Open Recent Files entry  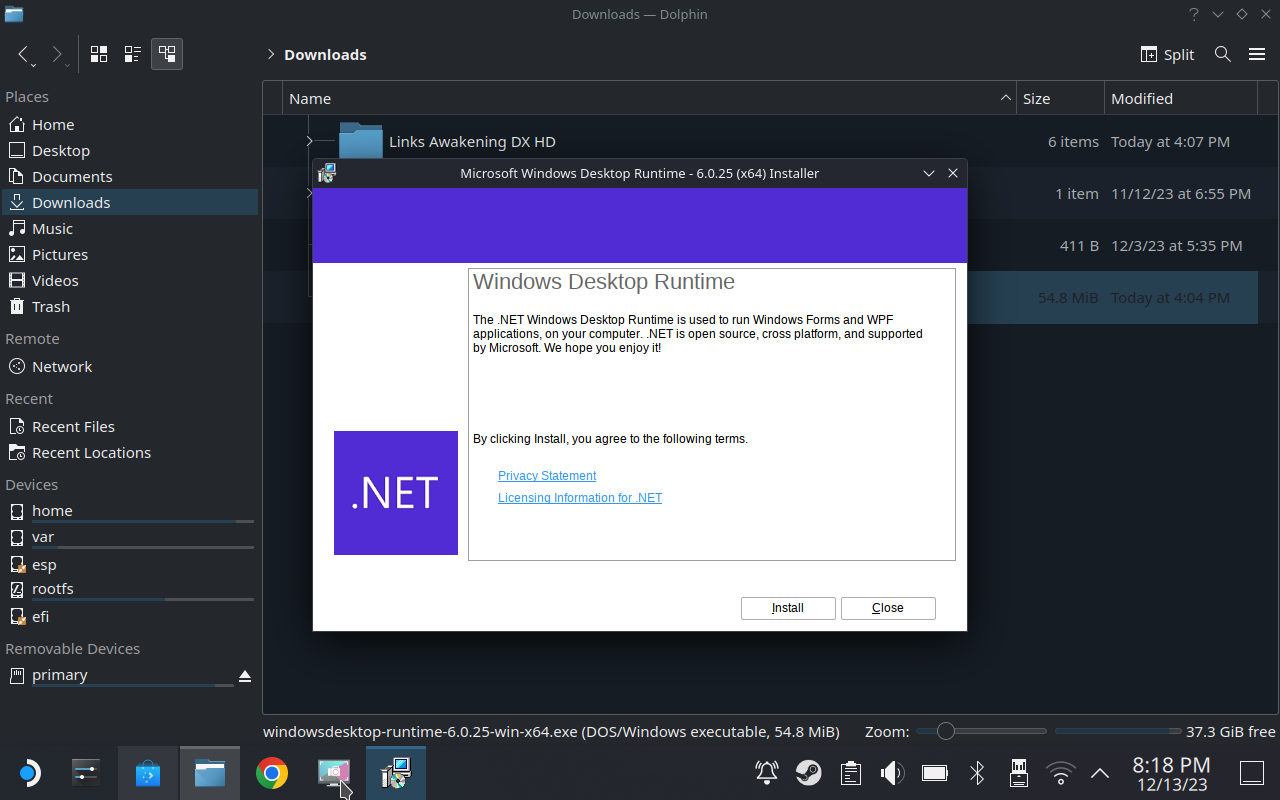(130, 427)
